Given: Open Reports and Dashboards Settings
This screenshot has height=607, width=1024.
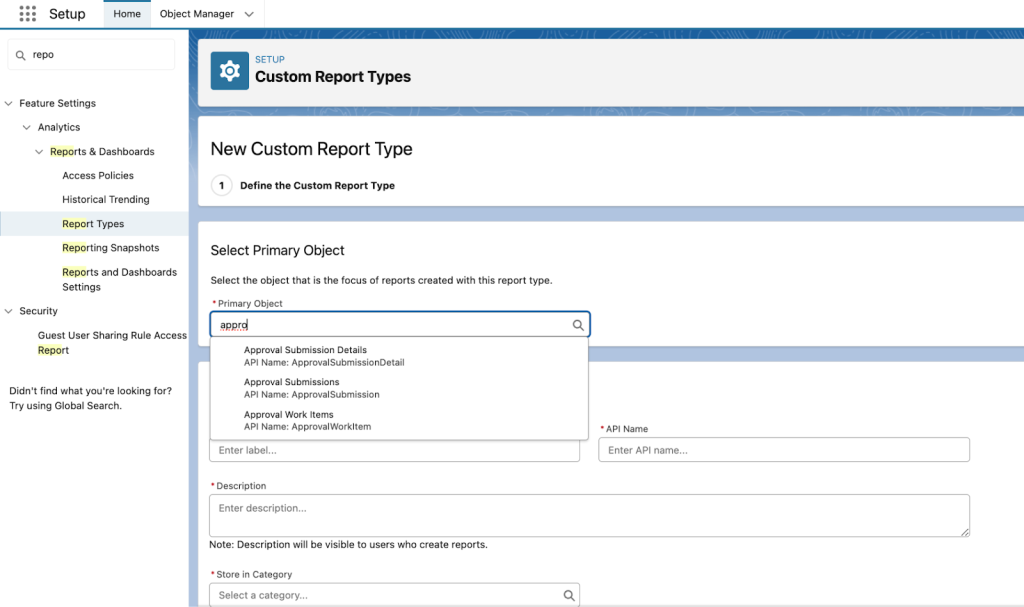Looking at the screenshot, I should tap(120, 279).
